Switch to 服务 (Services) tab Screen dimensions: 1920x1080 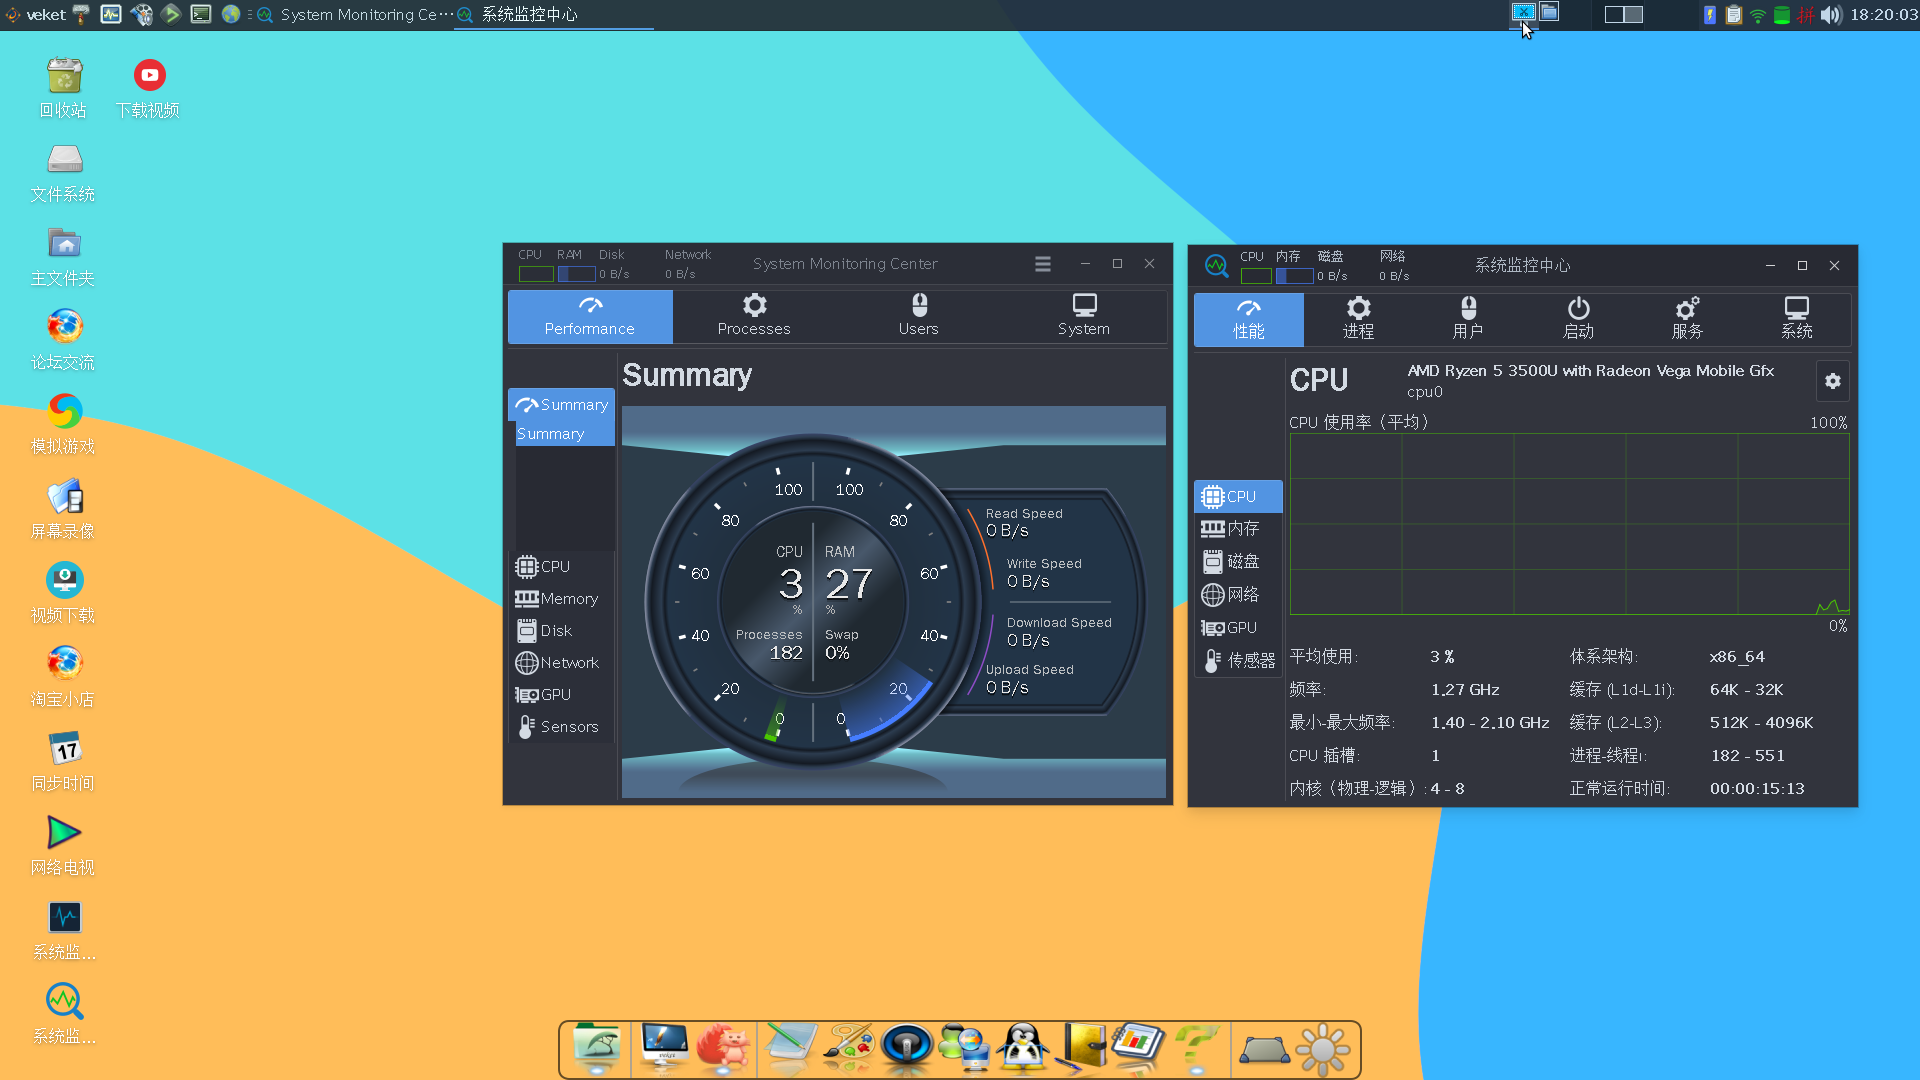click(1687, 318)
